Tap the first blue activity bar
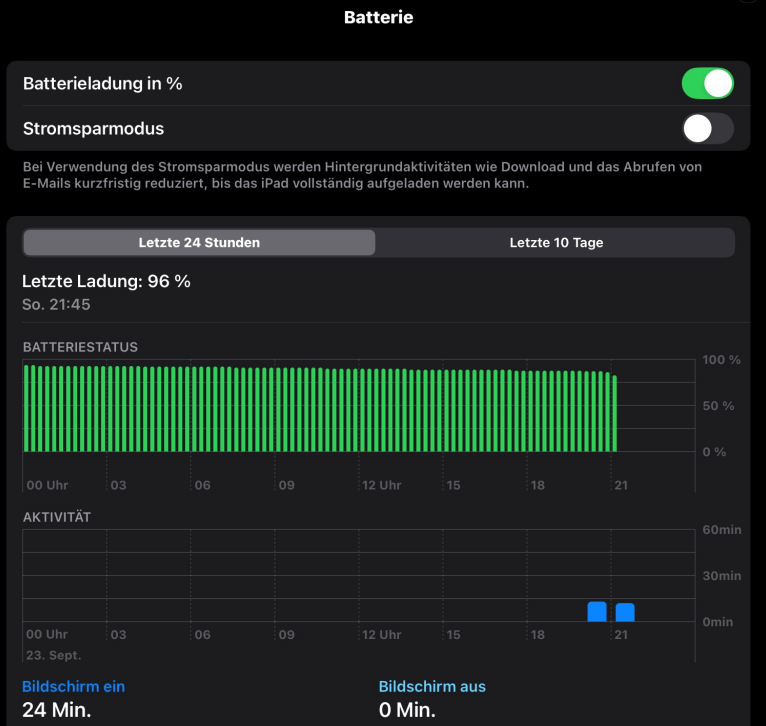Viewport: 766px width, 726px height. click(x=597, y=612)
